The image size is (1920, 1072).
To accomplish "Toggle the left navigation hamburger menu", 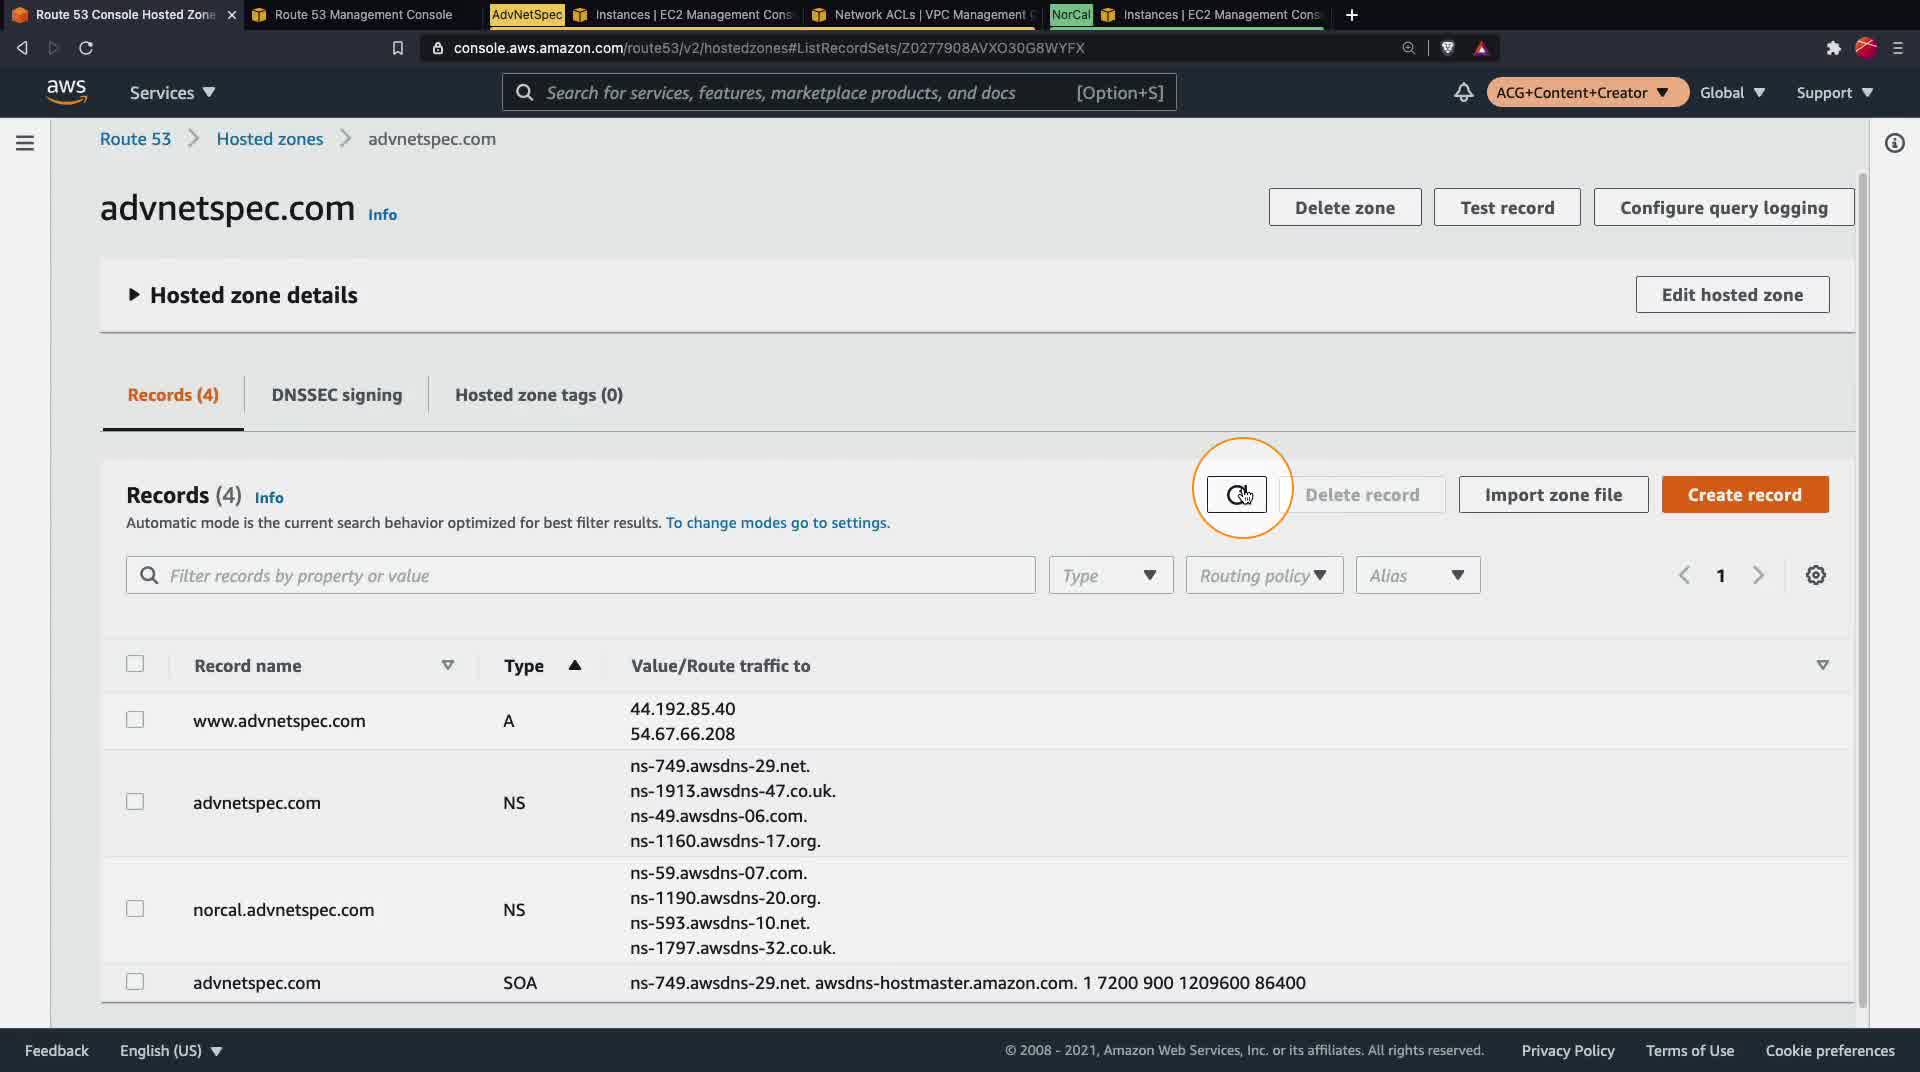I will (x=25, y=143).
